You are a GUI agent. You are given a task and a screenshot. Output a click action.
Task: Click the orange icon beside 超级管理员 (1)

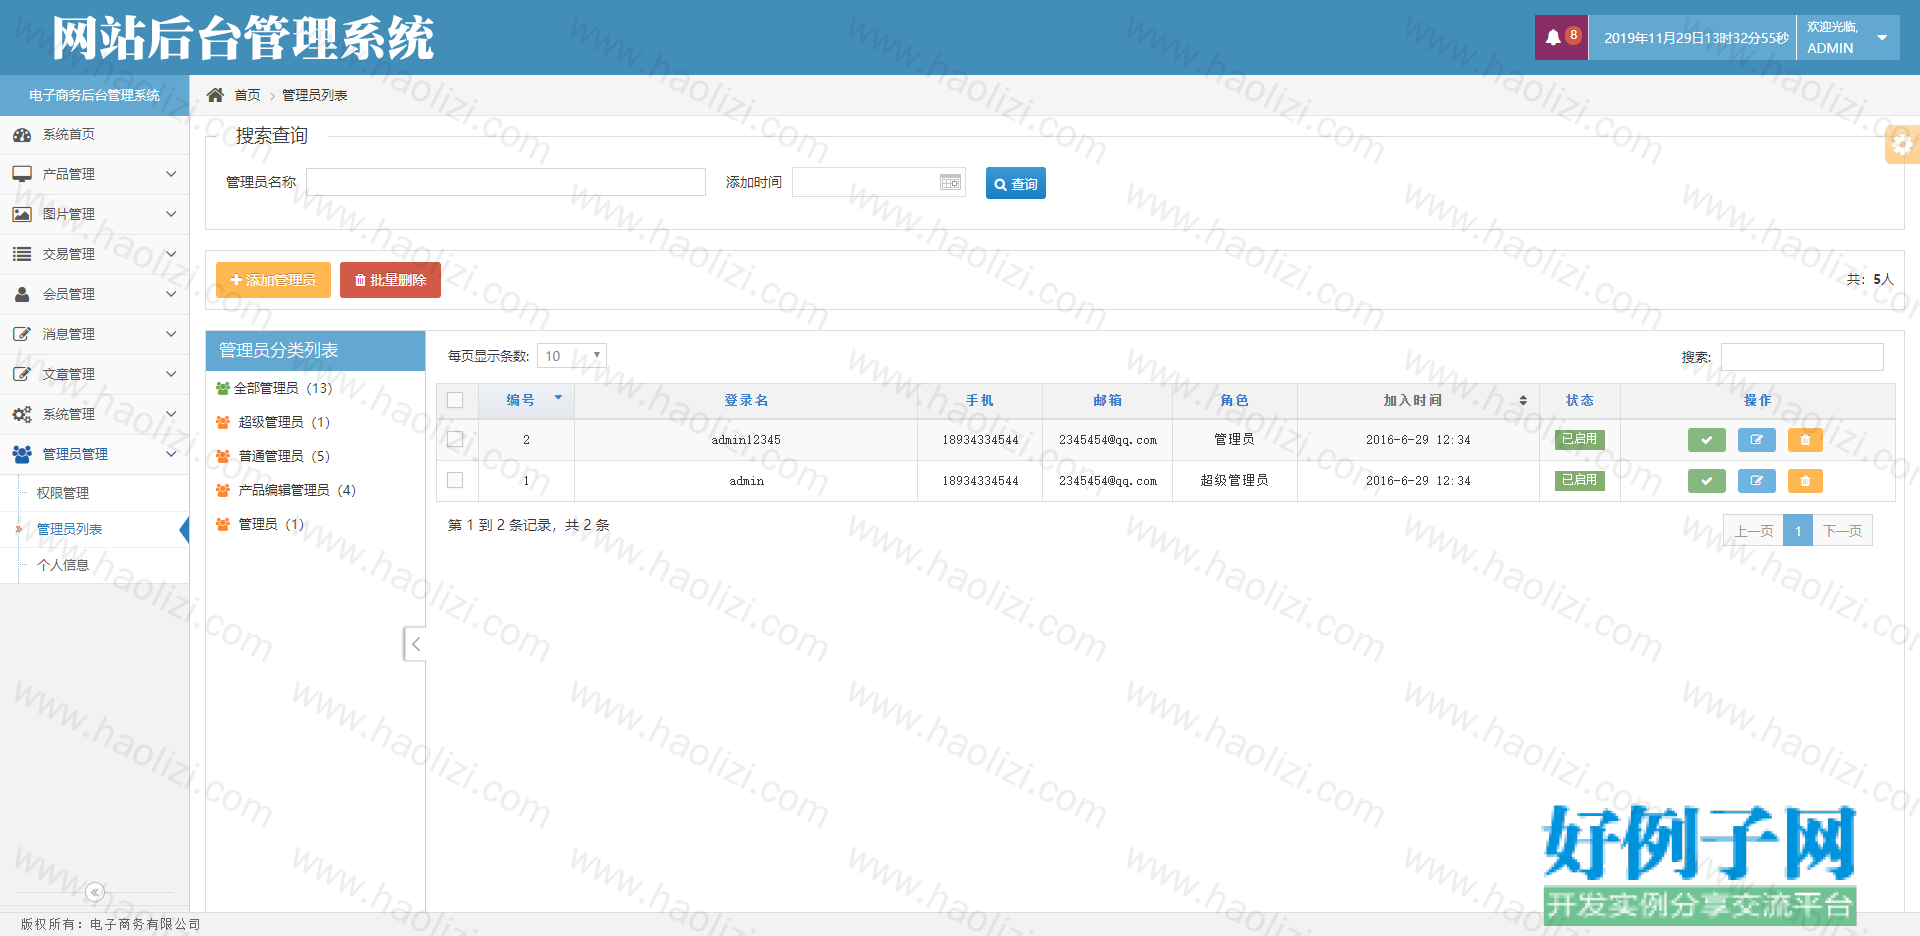point(223,422)
